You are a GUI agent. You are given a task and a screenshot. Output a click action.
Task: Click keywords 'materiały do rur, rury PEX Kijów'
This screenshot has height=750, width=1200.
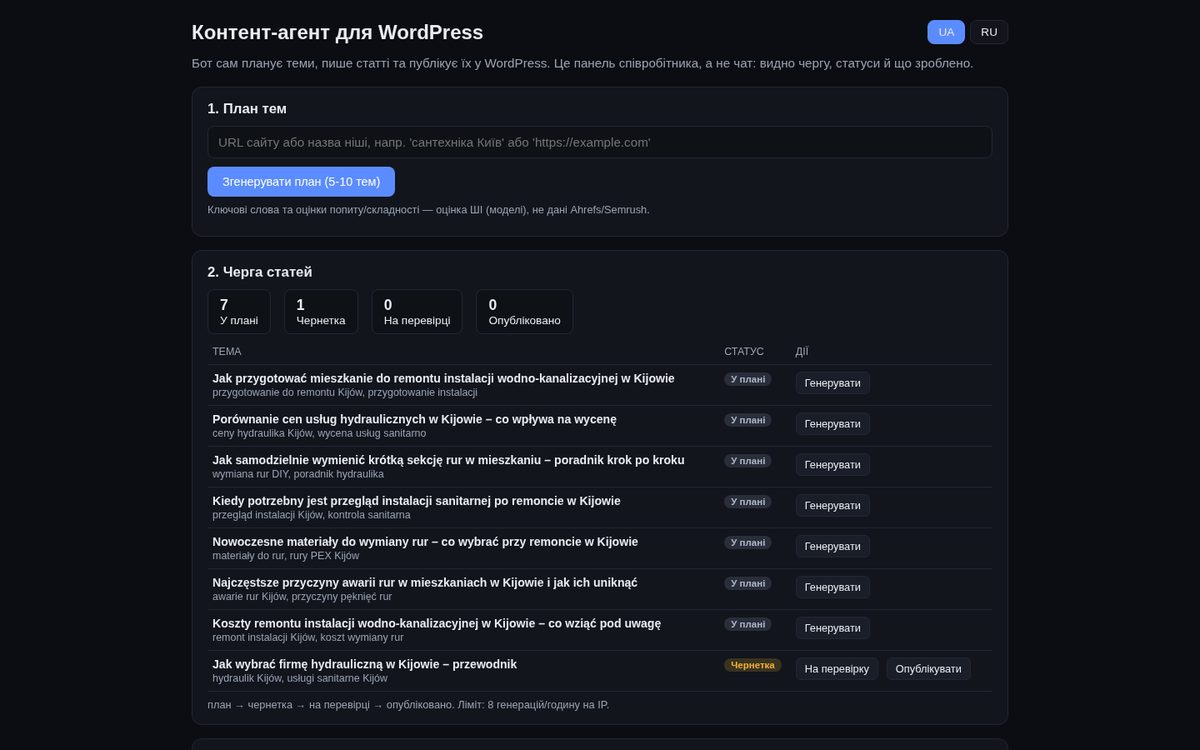point(285,556)
